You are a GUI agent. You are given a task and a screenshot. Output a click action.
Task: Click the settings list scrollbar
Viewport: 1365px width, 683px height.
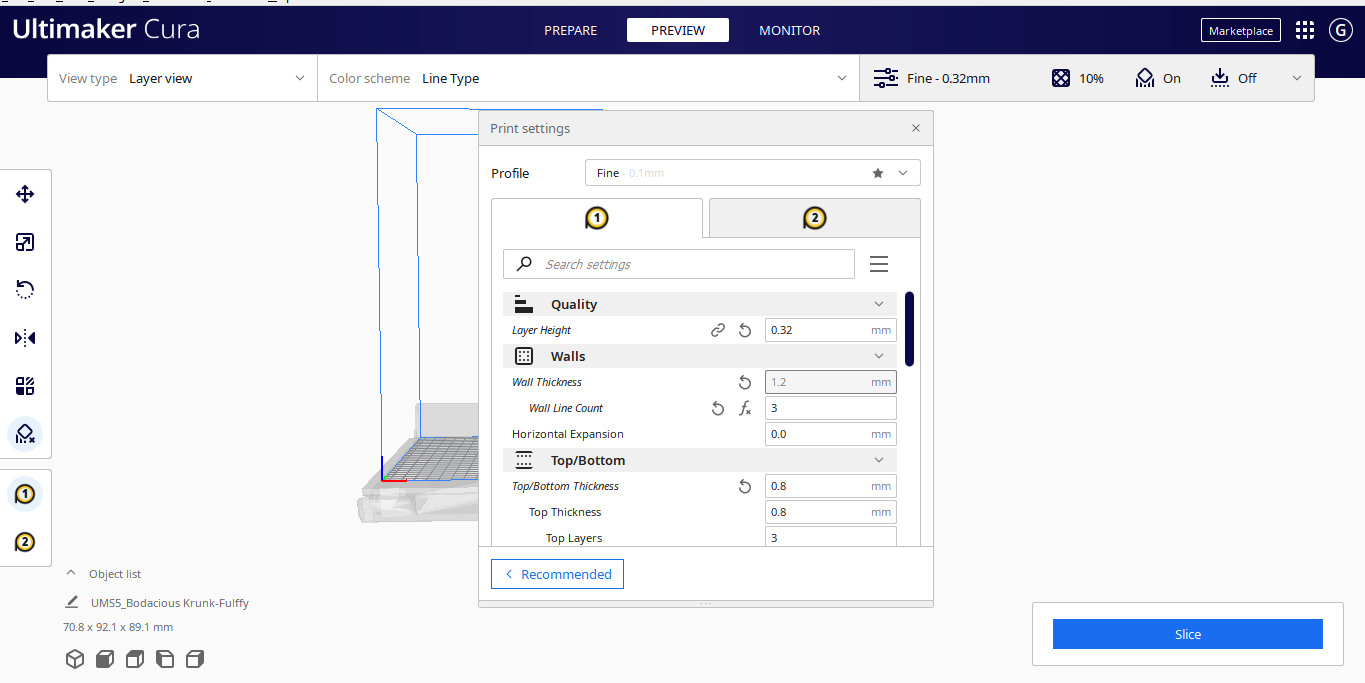[909, 329]
